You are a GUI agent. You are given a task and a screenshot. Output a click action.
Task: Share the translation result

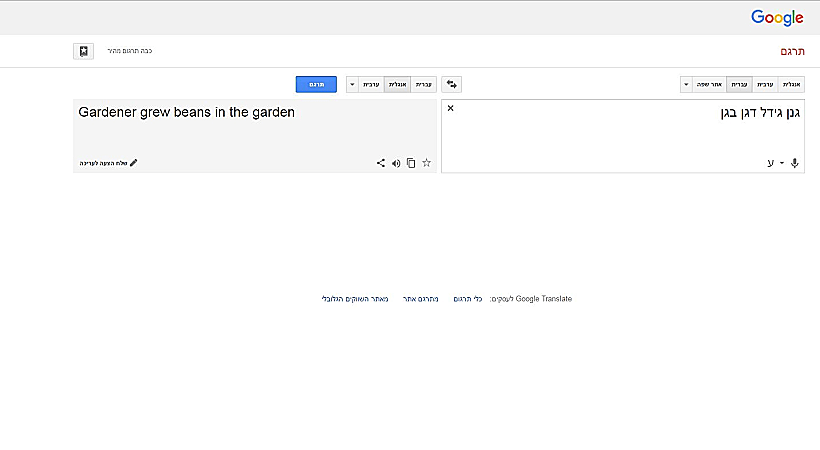click(381, 163)
